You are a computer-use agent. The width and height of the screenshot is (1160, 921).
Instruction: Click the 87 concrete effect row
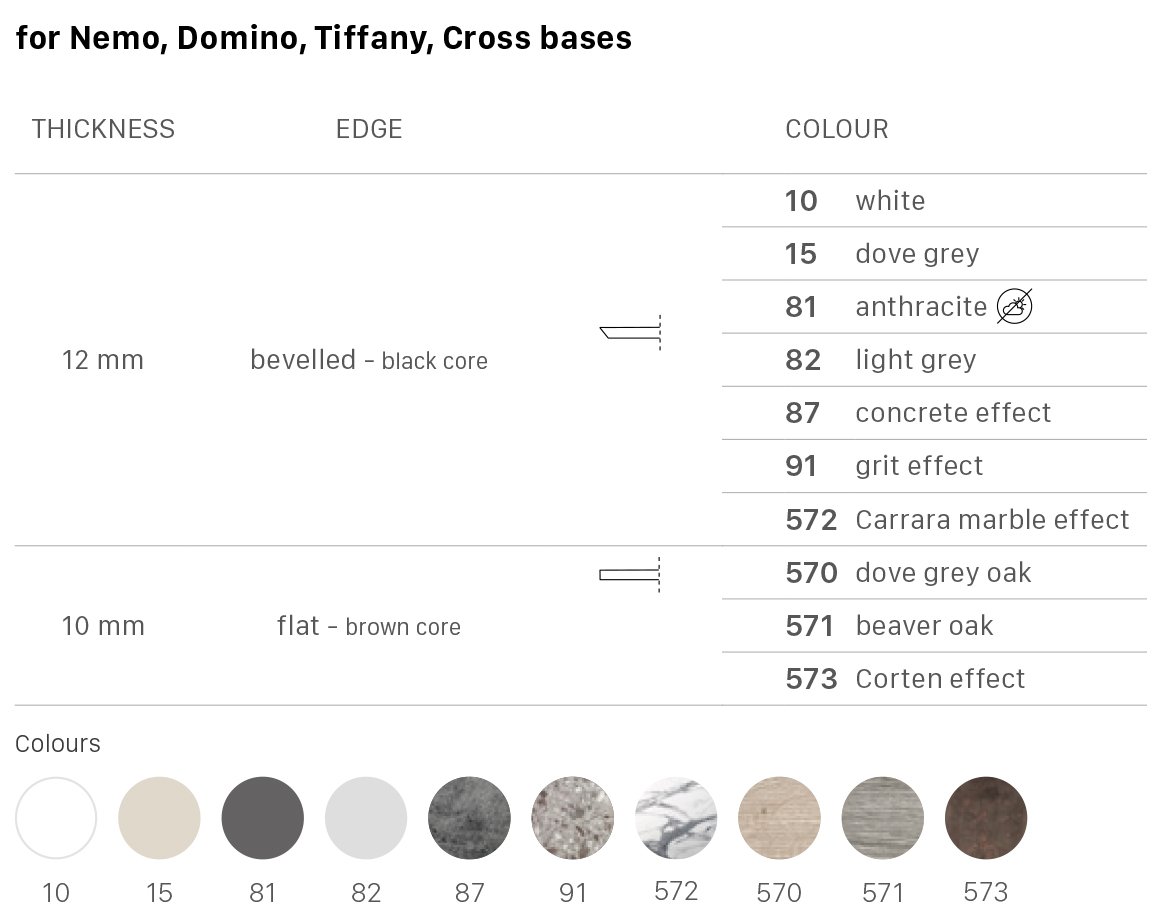tap(934, 413)
